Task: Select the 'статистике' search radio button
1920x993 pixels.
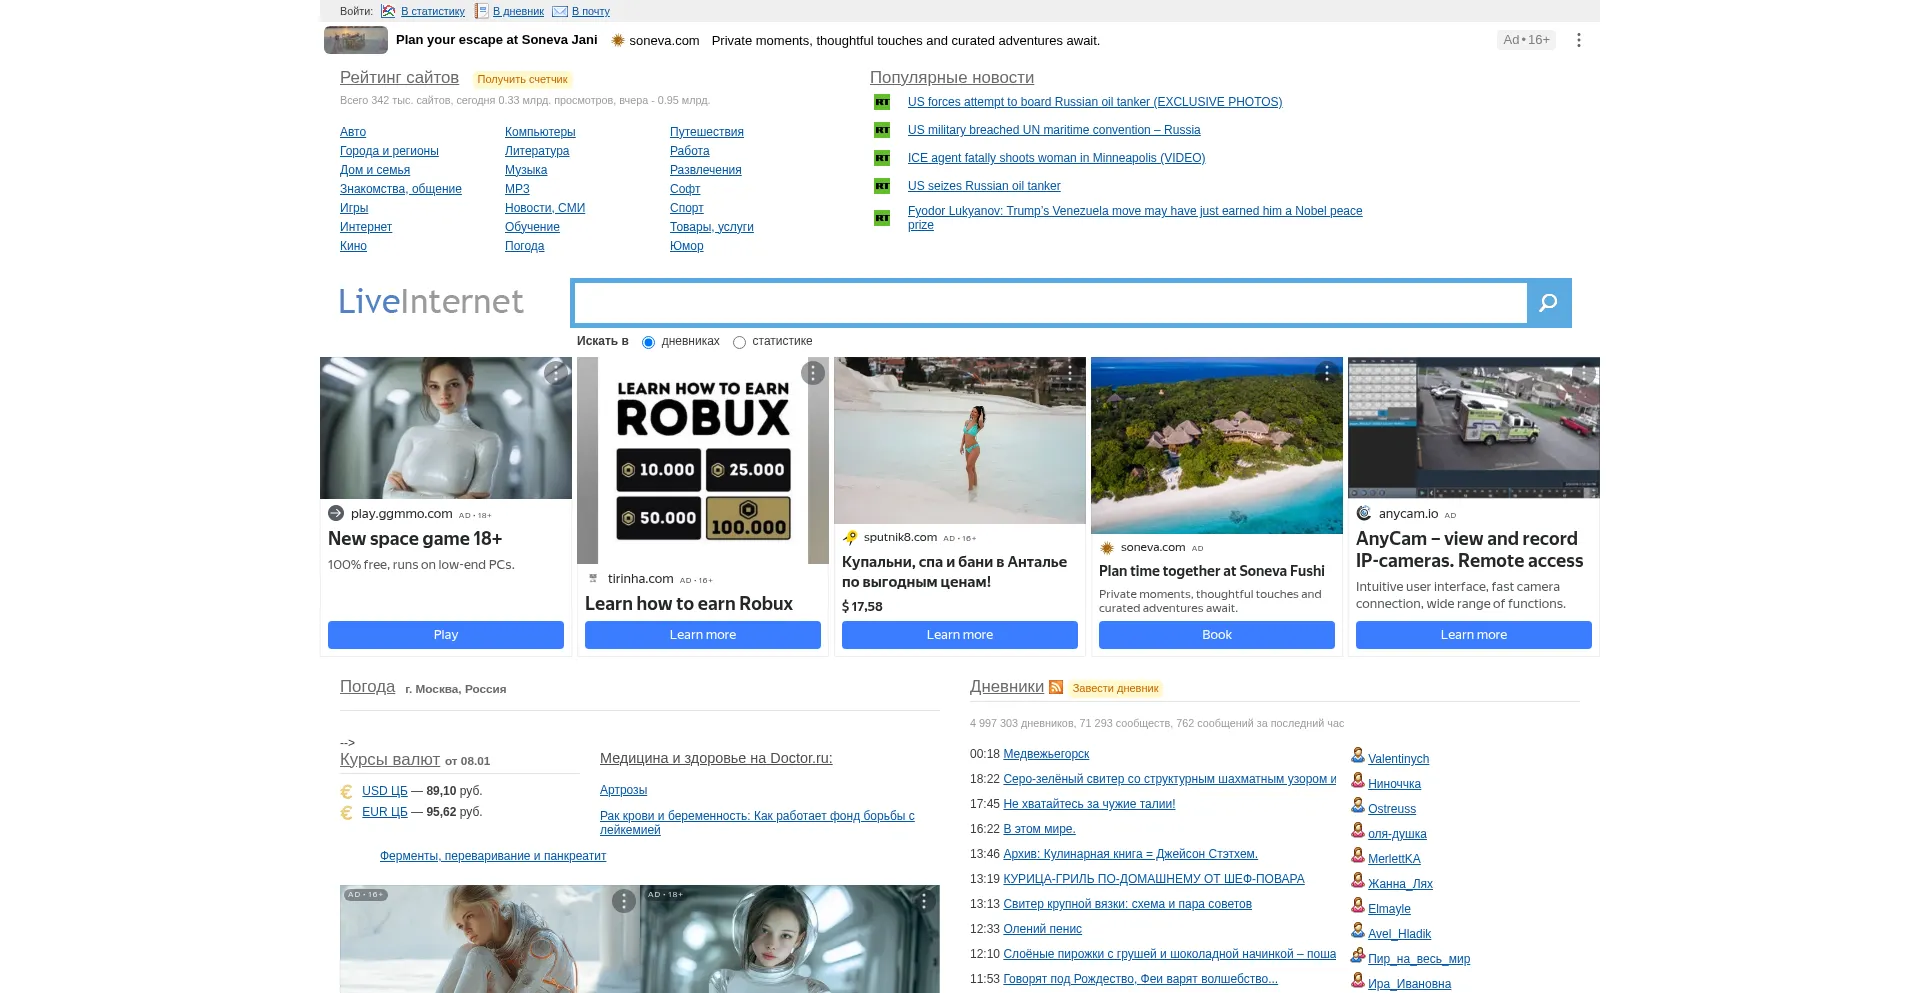Action: pos(739,342)
